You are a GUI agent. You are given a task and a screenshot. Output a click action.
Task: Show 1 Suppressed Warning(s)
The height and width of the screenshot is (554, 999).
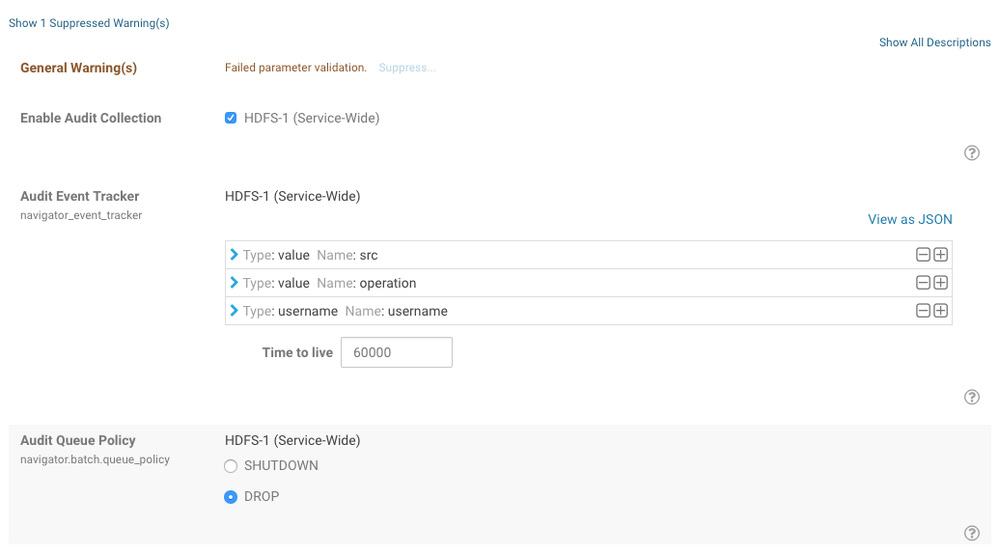[89, 23]
